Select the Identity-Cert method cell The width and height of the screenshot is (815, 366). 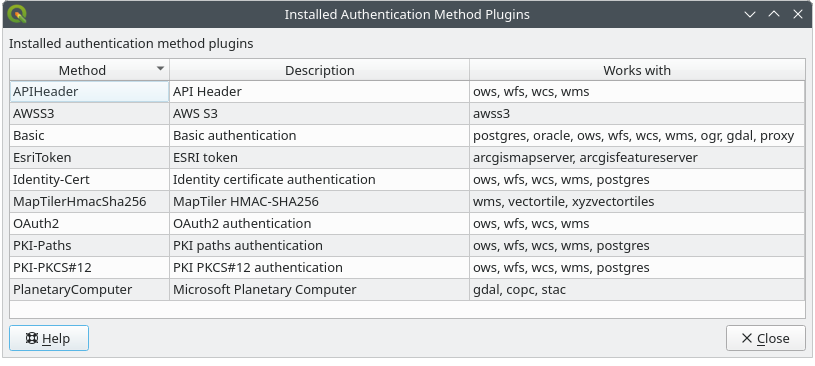(x=89, y=179)
